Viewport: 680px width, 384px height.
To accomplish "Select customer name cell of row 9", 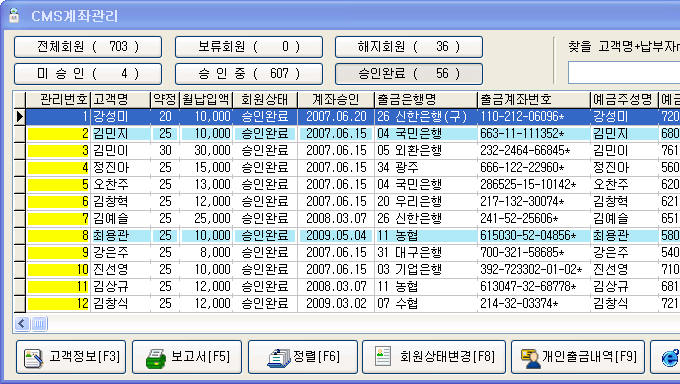I will [x=120, y=253].
